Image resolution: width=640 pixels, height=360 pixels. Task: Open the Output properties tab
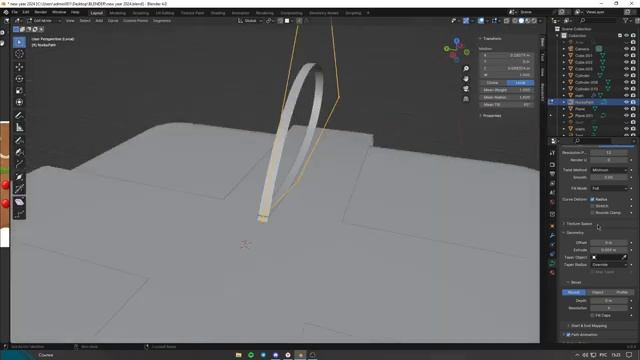[x=552, y=174]
